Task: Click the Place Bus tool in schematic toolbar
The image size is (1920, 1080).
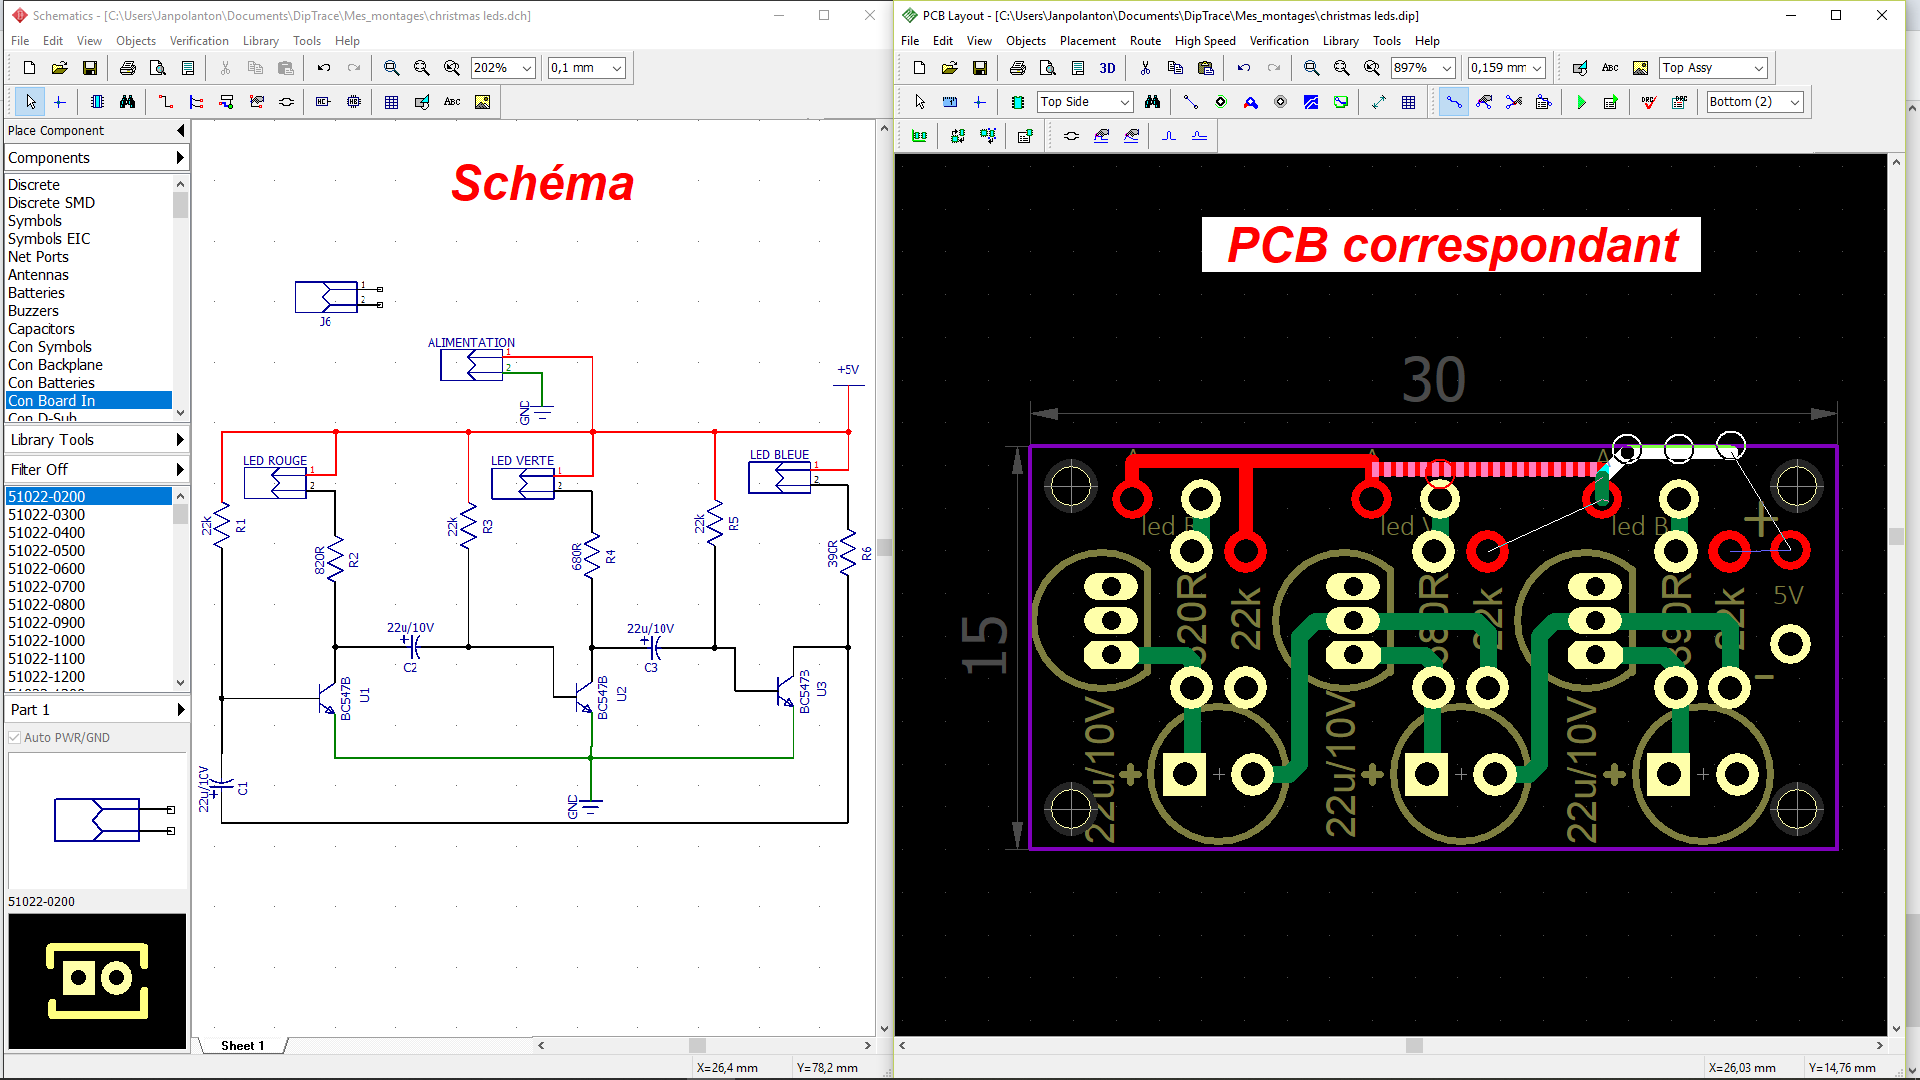Action: coord(196,102)
